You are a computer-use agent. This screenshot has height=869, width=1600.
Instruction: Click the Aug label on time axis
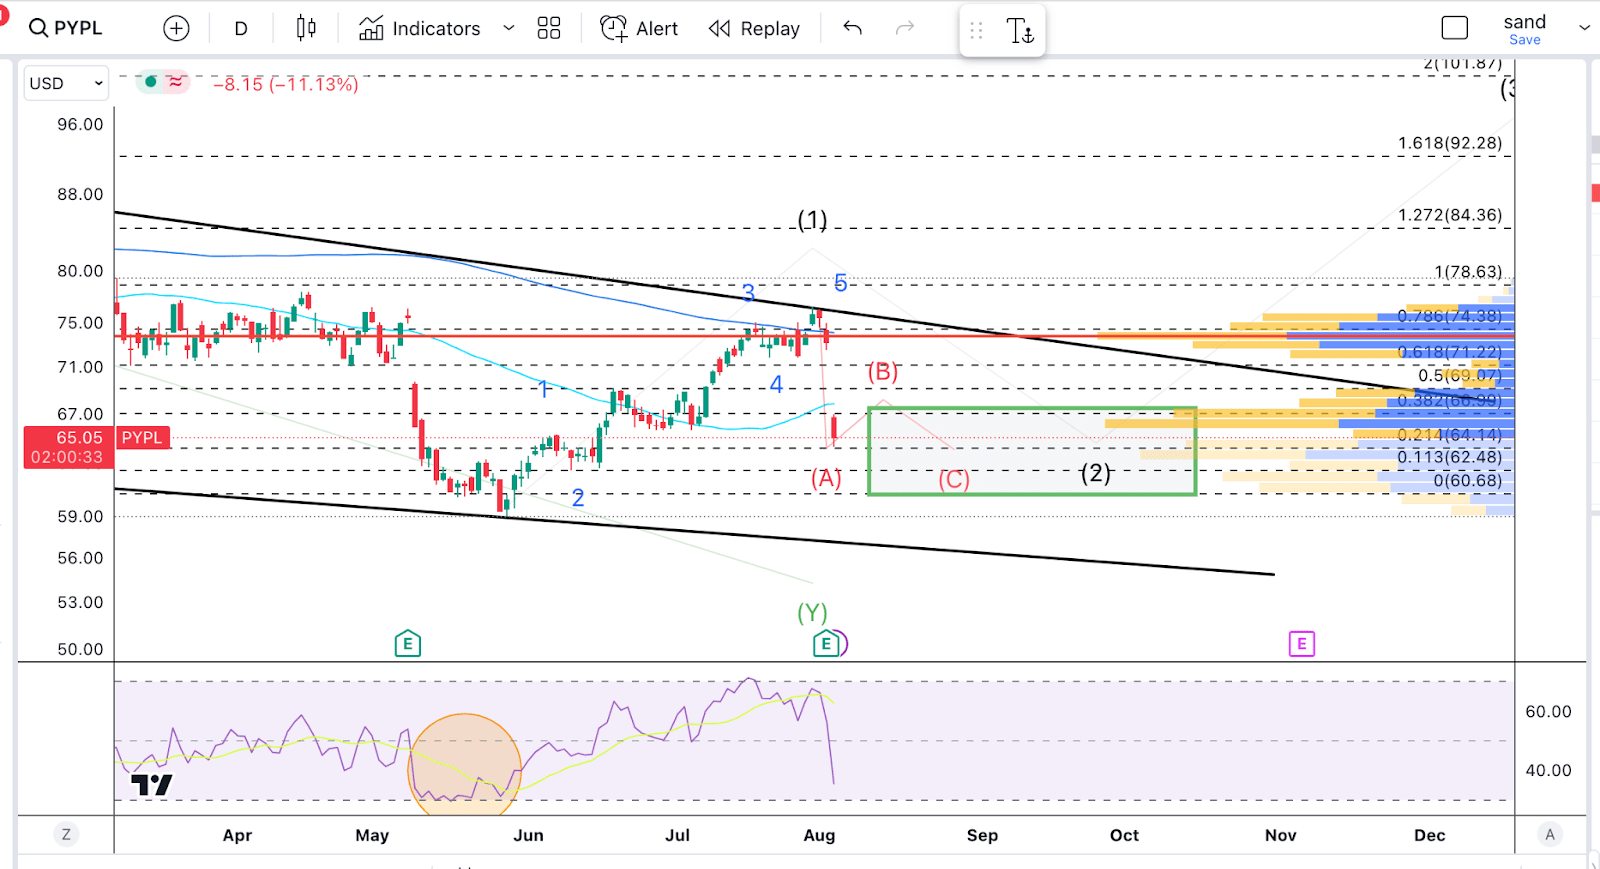tap(819, 835)
